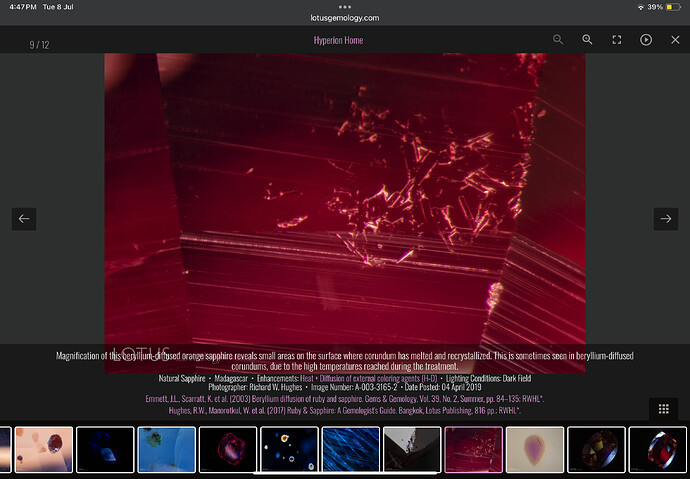Select the dark faceted oval gem thumbnail
Image resolution: width=690 pixels, height=479 pixels.
point(596,450)
